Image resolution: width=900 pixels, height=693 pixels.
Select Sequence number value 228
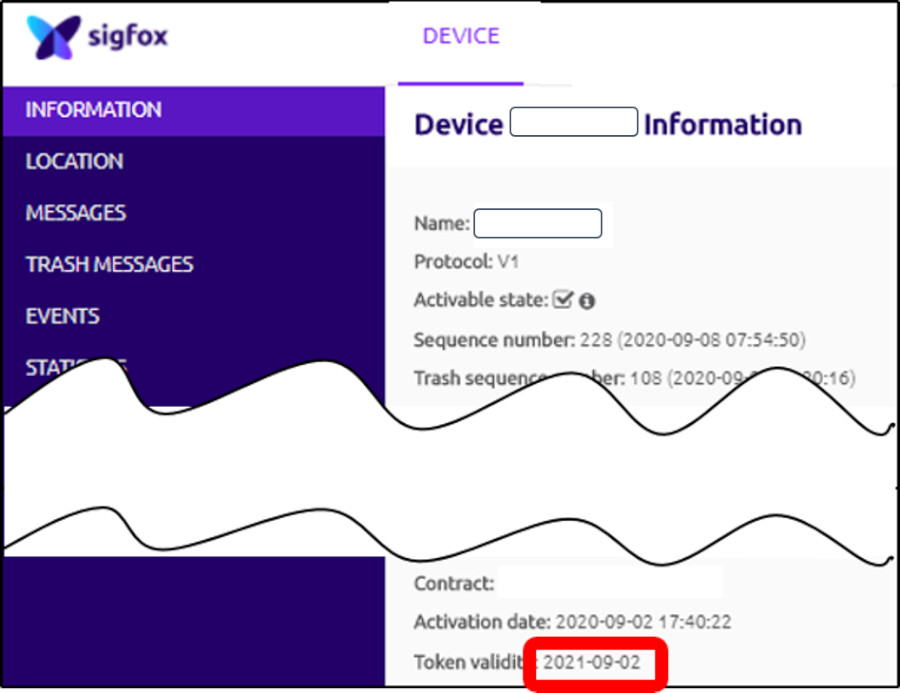(596, 340)
